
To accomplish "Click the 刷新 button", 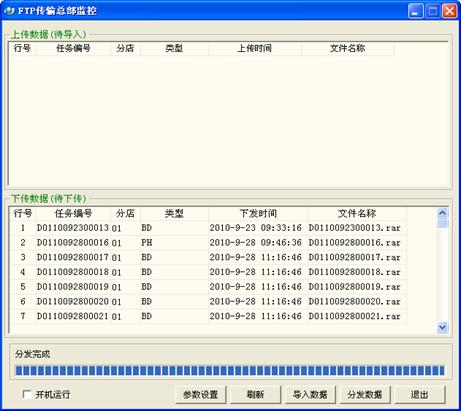I will click(x=255, y=395).
